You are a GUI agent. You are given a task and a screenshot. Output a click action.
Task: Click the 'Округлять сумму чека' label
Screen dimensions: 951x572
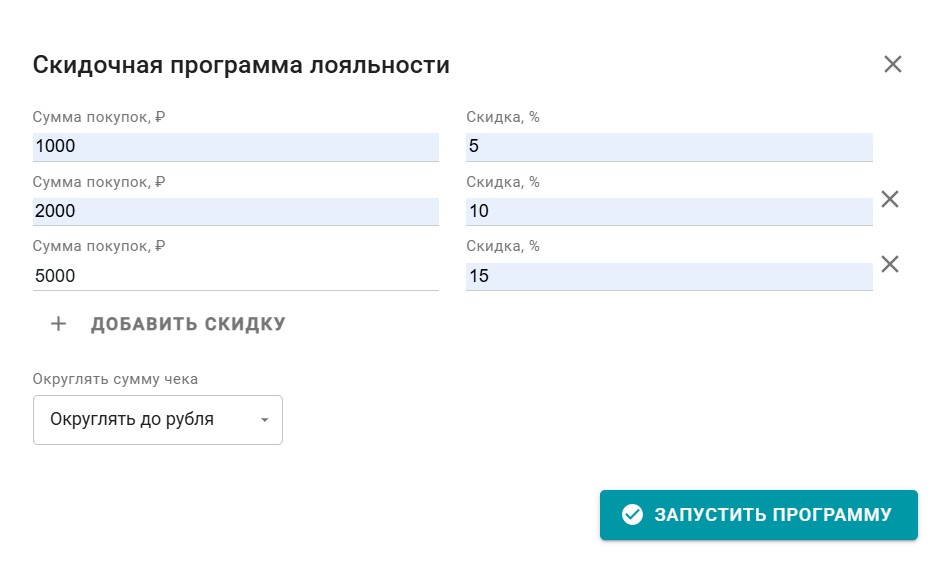coord(115,379)
